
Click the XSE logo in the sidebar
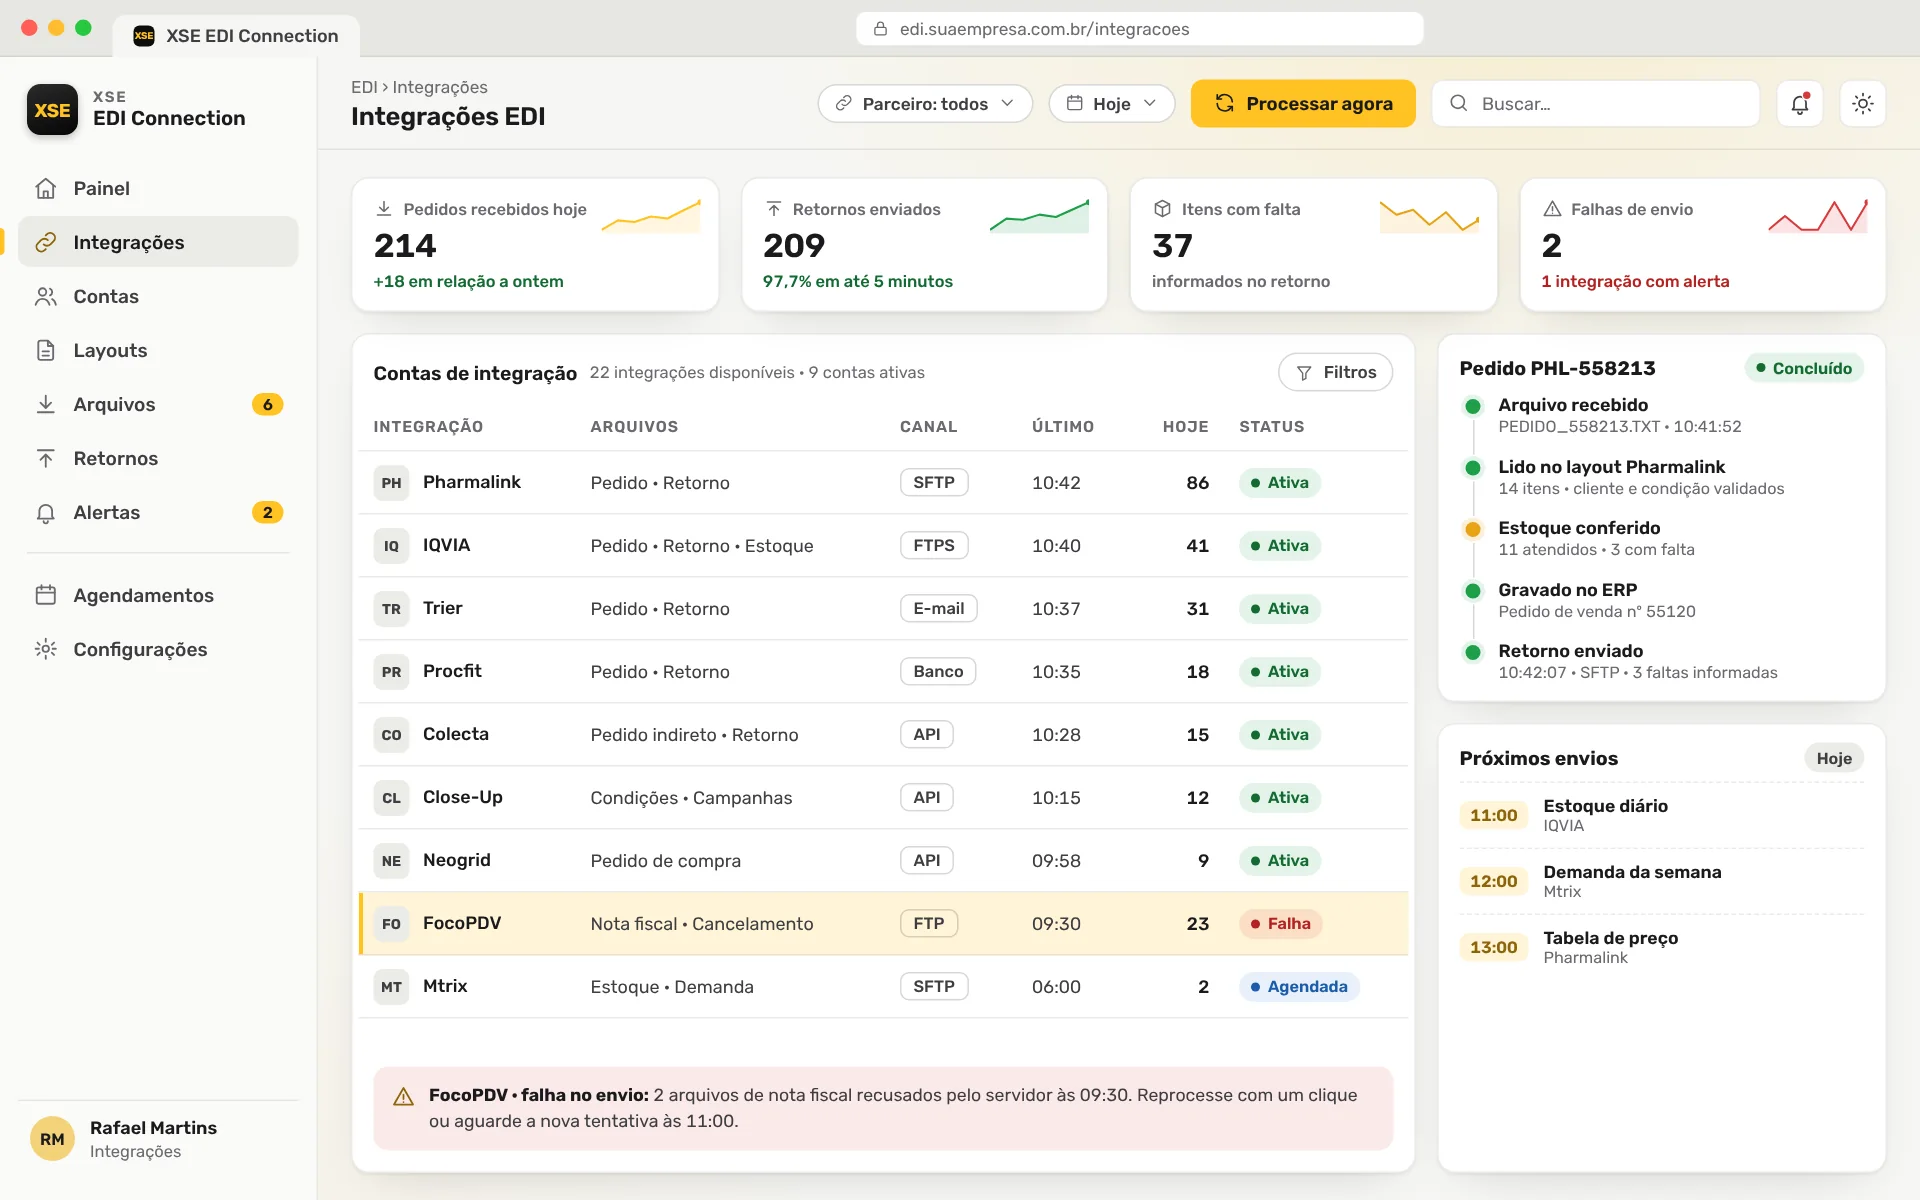(x=52, y=109)
